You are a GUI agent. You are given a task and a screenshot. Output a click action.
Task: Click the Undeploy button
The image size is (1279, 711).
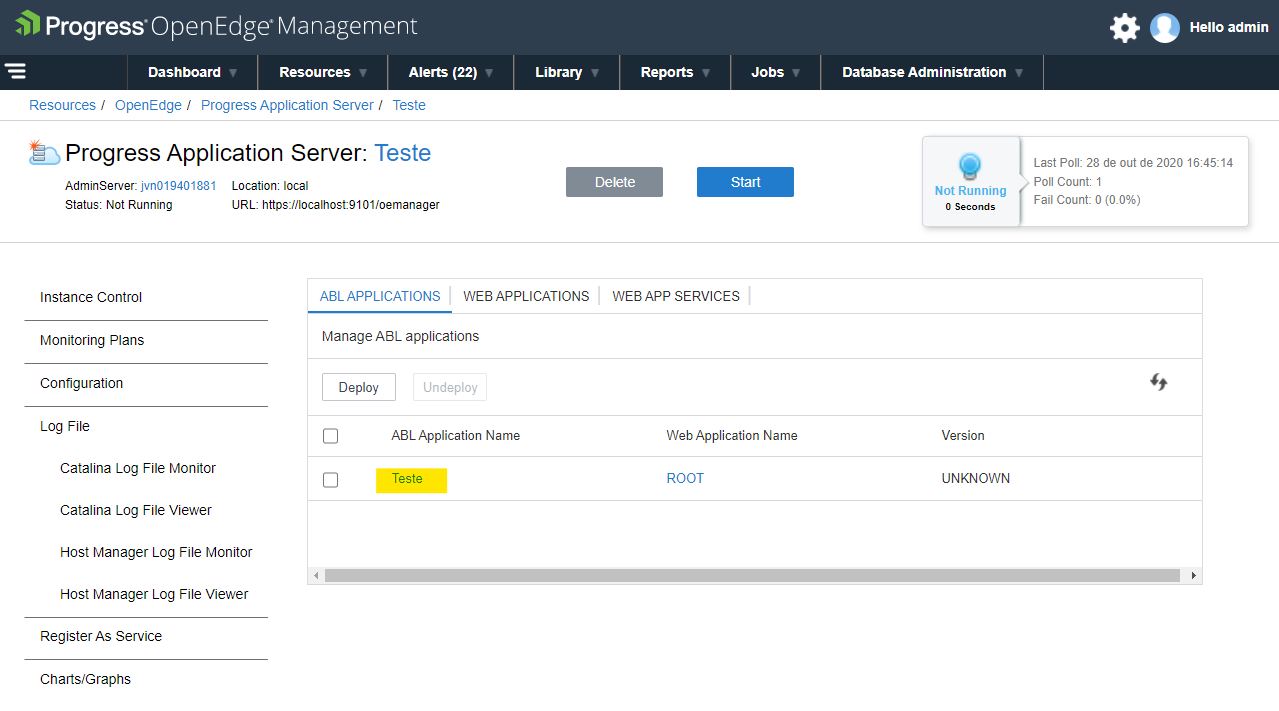point(450,387)
